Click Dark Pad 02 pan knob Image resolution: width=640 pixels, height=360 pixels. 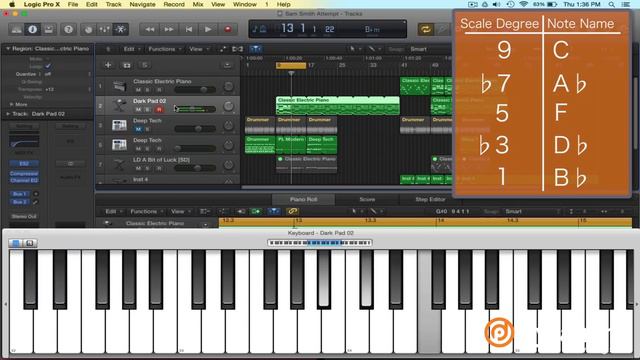(x=229, y=106)
